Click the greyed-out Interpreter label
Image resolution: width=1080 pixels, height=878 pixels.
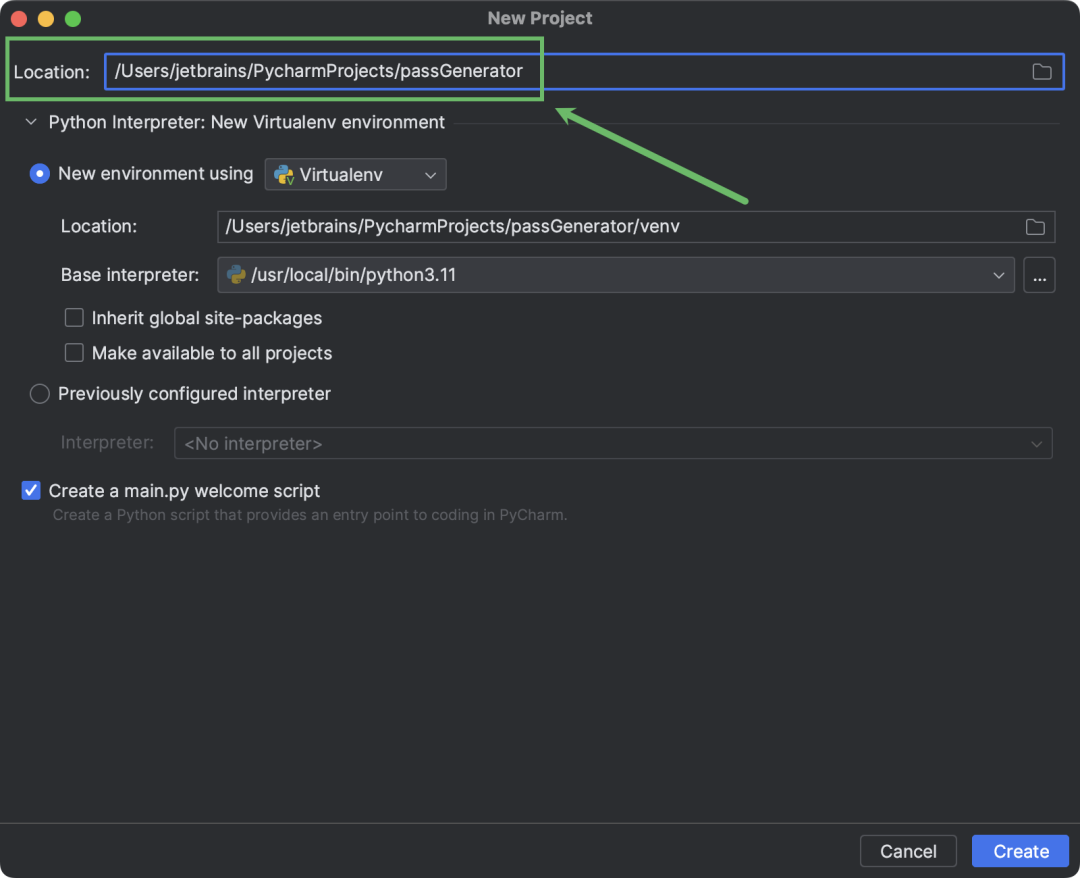coord(107,443)
